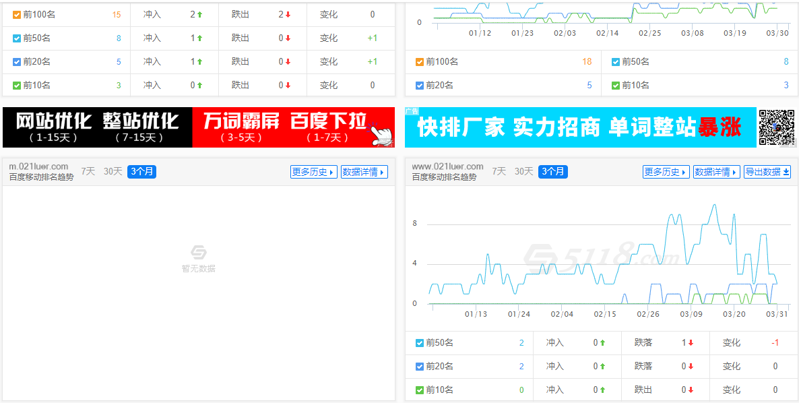Uncheck orange 前100名 checkbox showing value 15
799x403 pixels.
pyautogui.click(x=17, y=15)
